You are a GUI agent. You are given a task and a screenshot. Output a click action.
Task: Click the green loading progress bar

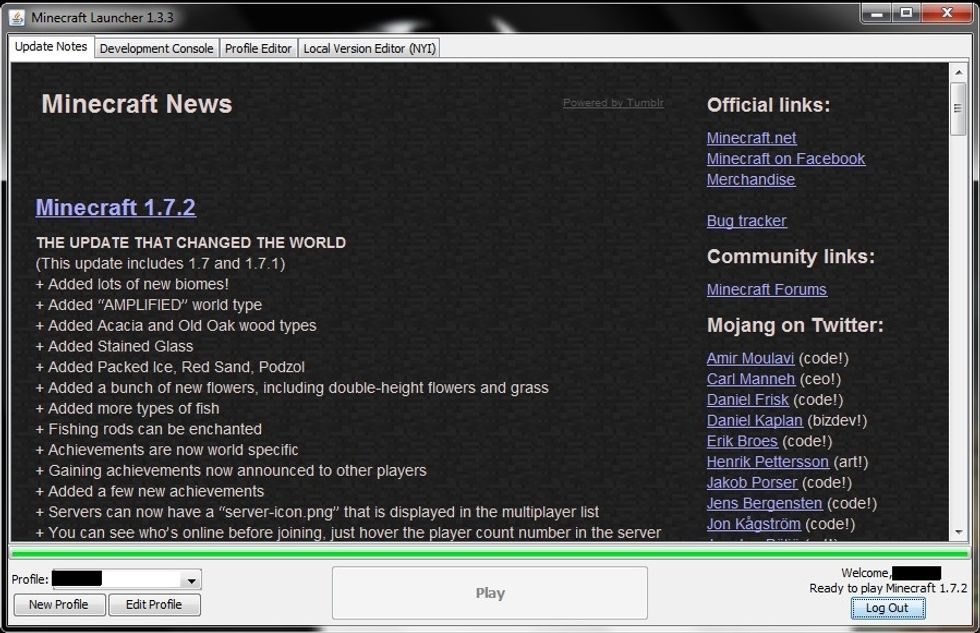pyautogui.click(x=489, y=552)
